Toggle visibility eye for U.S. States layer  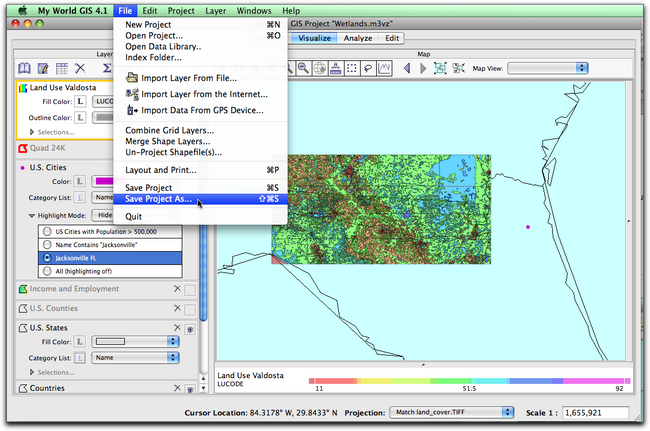pyautogui.click(x=189, y=328)
